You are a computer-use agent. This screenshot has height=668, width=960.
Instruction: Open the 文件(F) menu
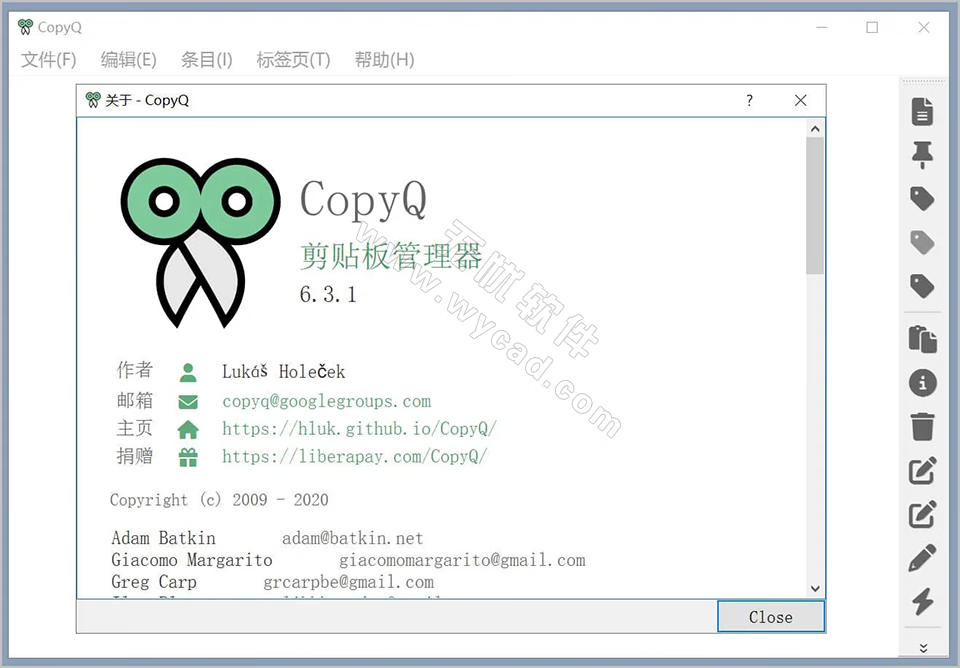click(x=47, y=60)
